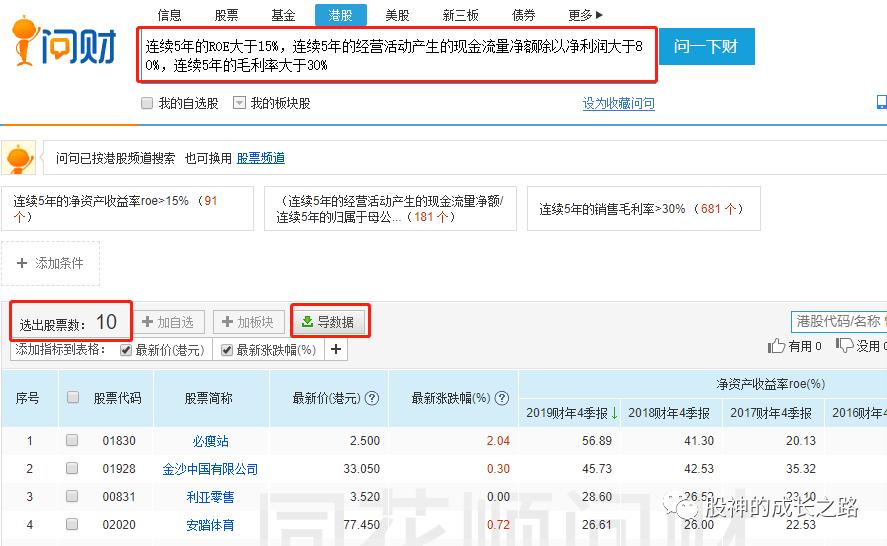Tick the checkbox for stock 01830

pyautogui.click(x=72, y=440)
